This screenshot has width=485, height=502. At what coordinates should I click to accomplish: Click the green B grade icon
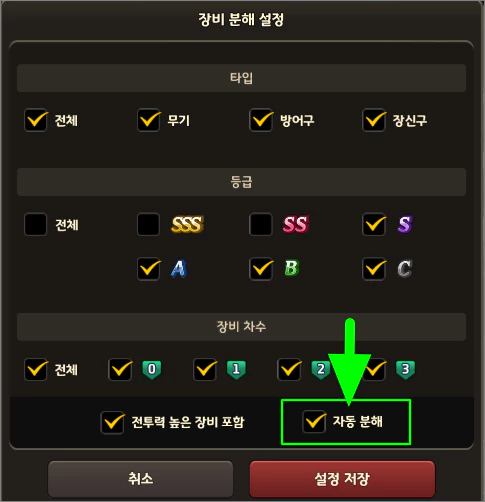(292, 268)
